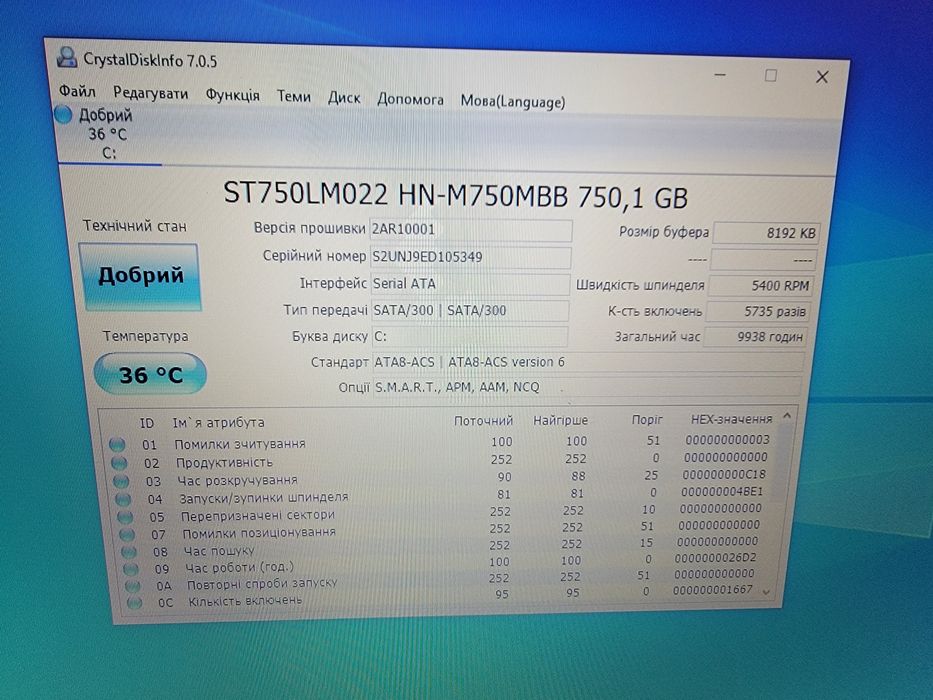933x700 pixels.
Task: Click the drive letter field C:
Action: coord(469,336)
